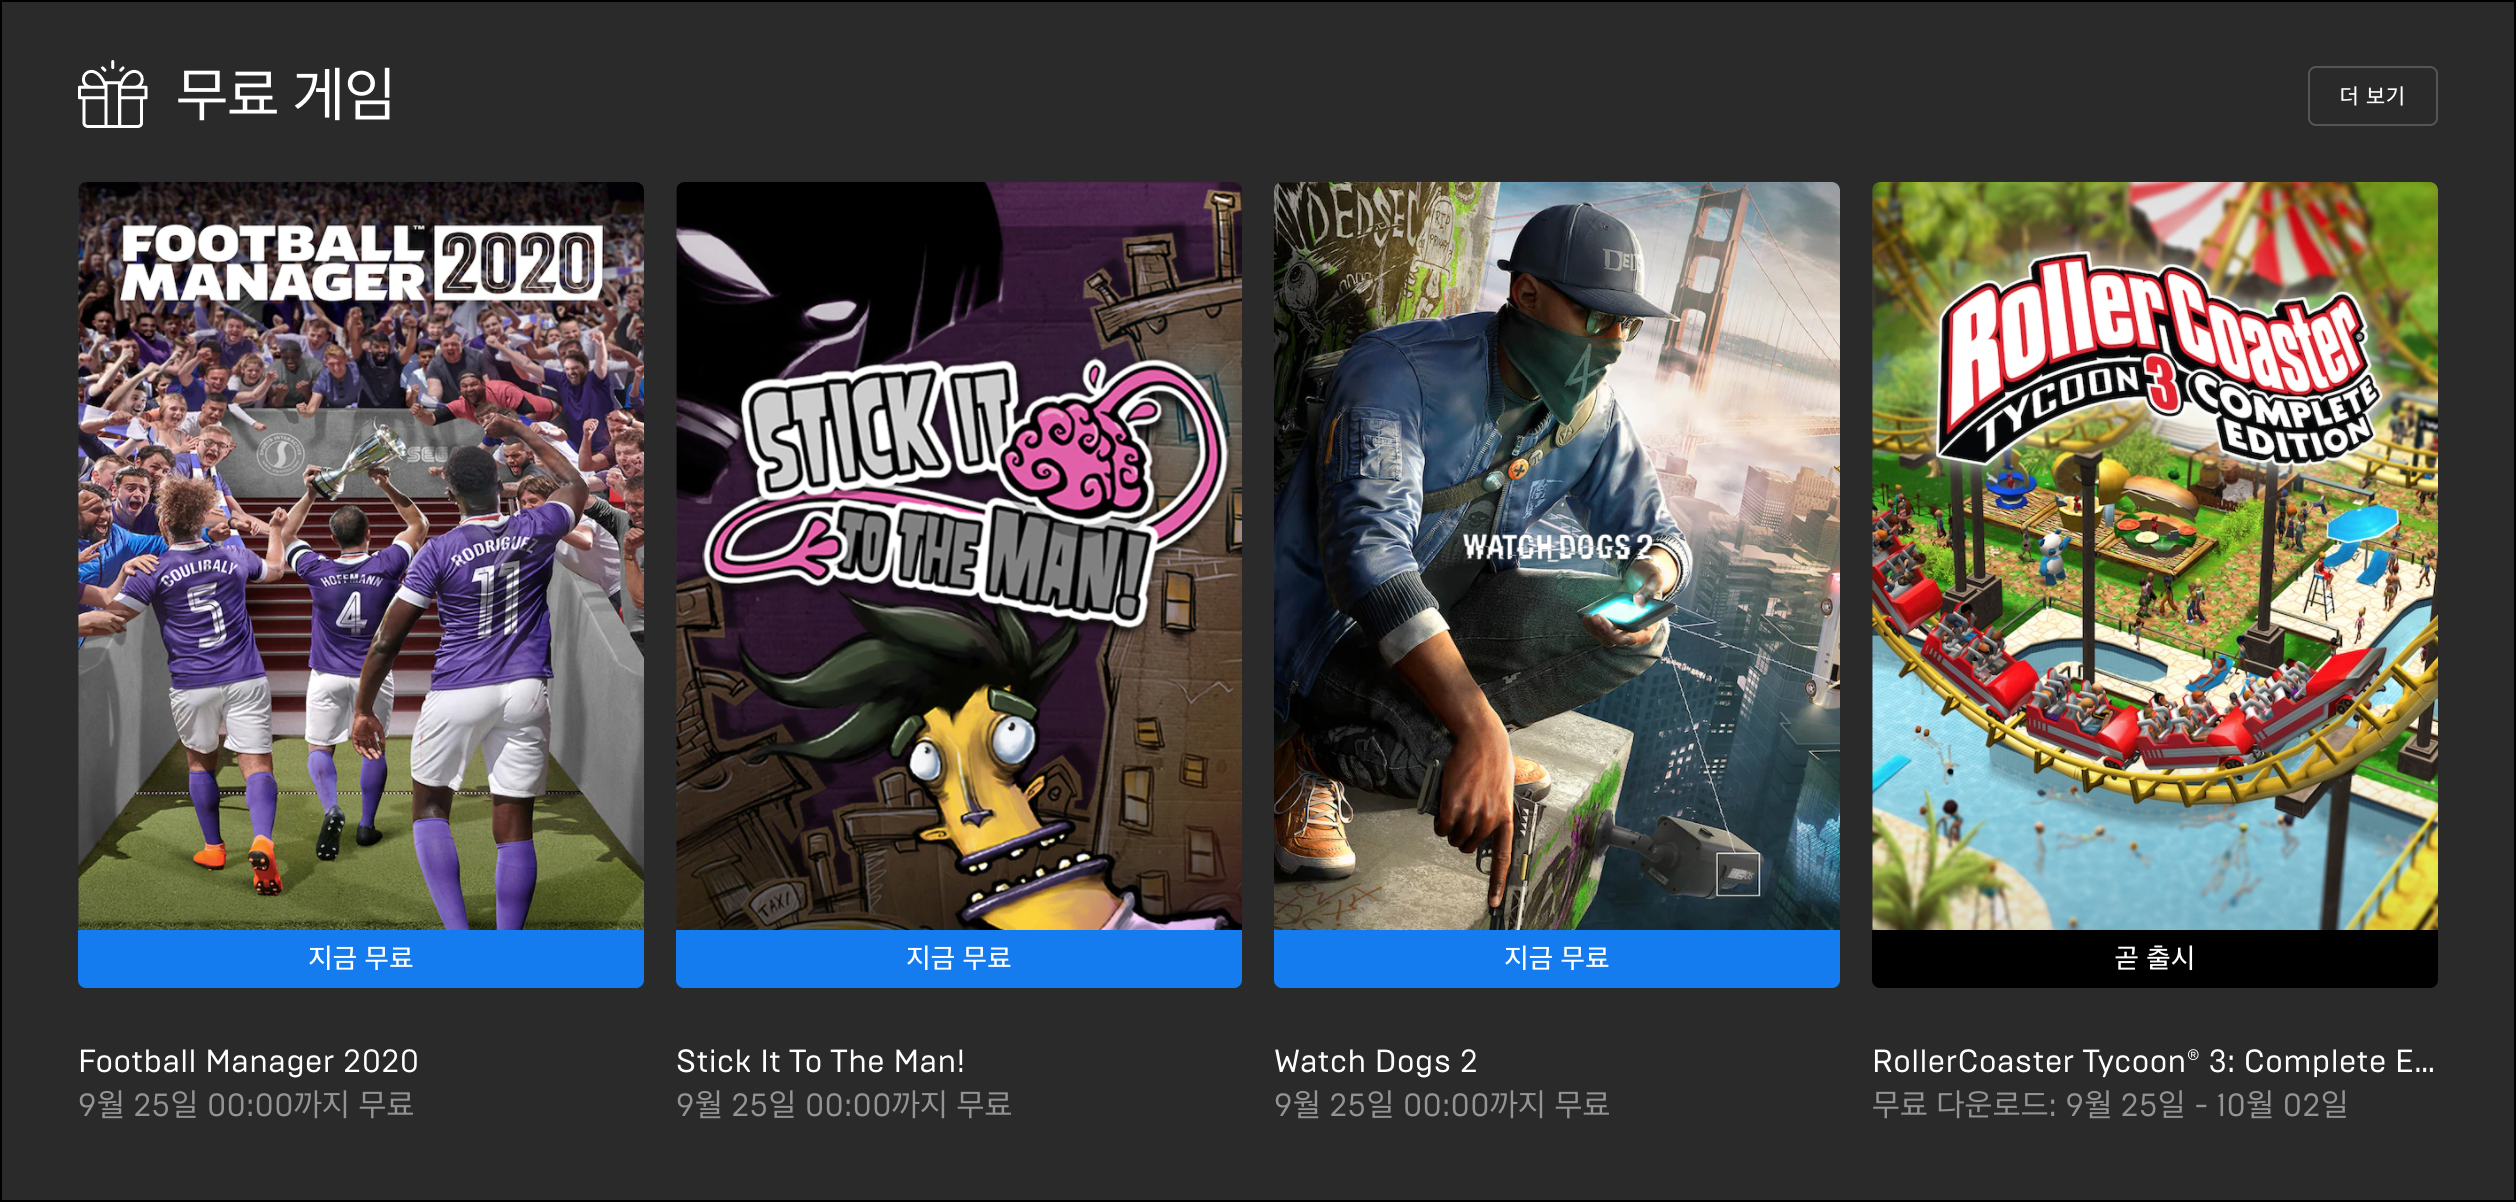This screenshot has height=1202, width=2516.
Task: Click the gift box icon beside 무료 게임
Action: pyautogui.click(x=113, y=94)
